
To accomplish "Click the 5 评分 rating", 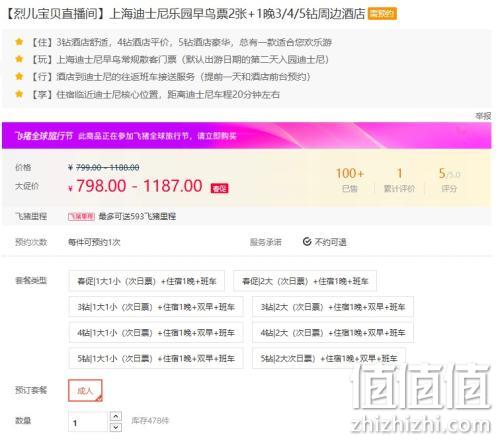I will click(449, 180).
